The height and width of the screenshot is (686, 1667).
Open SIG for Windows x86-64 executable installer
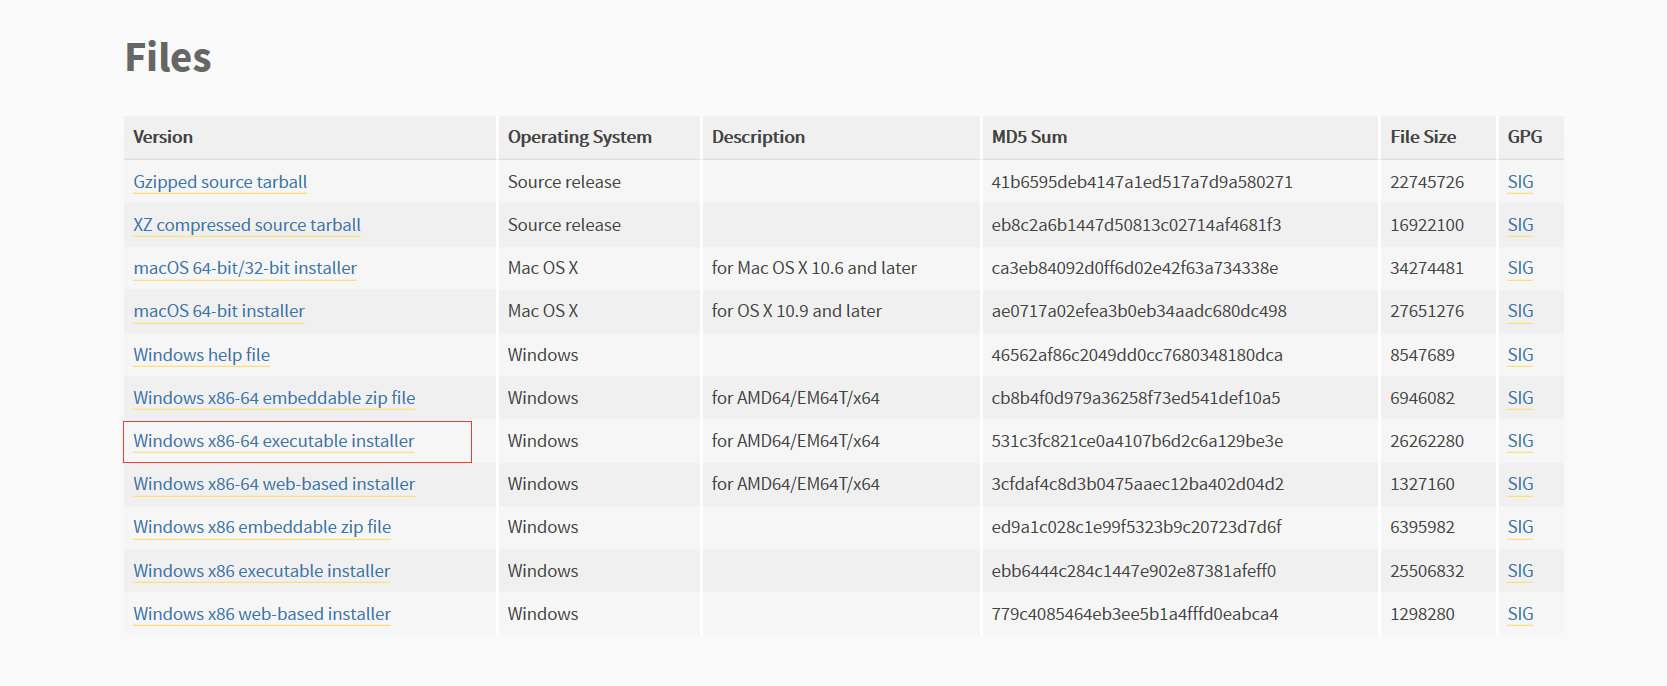pyautogui.click(x=1520, y=441)
